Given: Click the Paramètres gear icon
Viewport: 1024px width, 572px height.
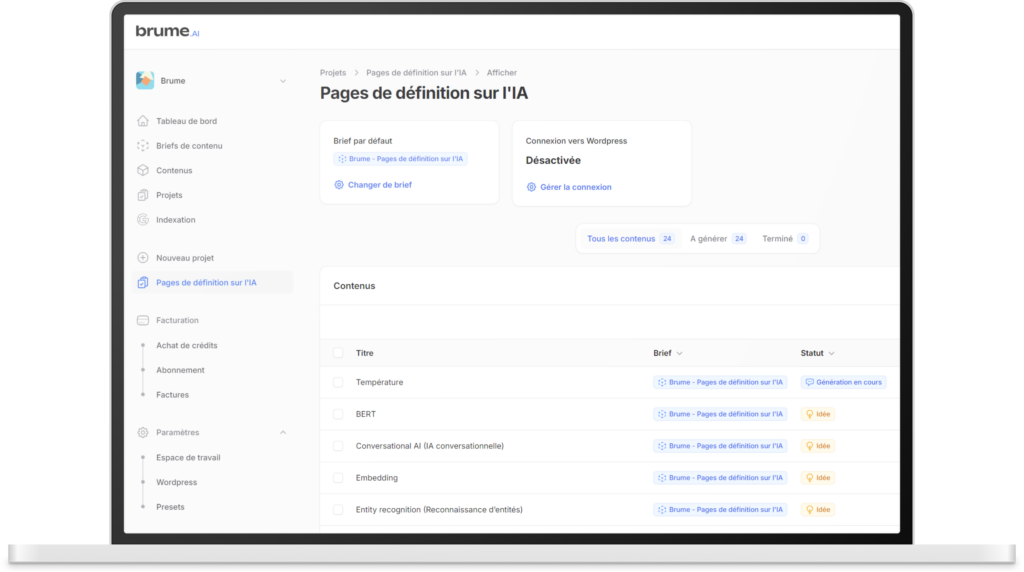Looking at the screenshot, I should 143,433.
